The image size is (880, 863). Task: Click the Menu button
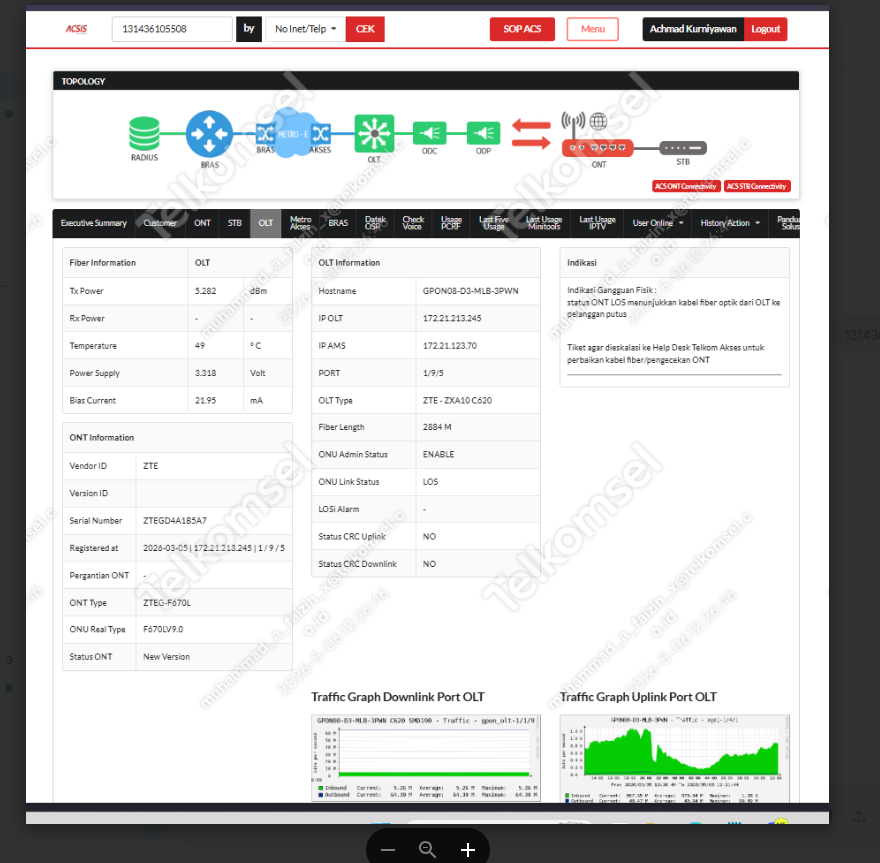point(593,29)
